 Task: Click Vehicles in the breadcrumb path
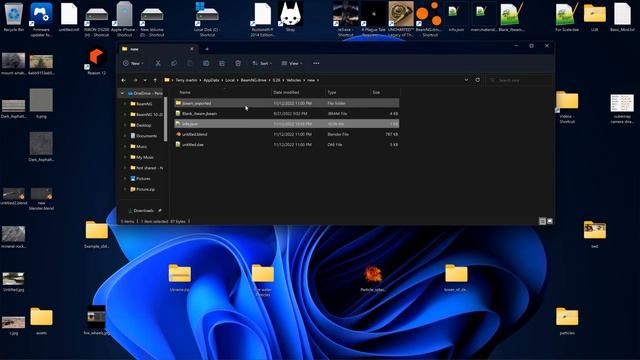coord(293,80)
